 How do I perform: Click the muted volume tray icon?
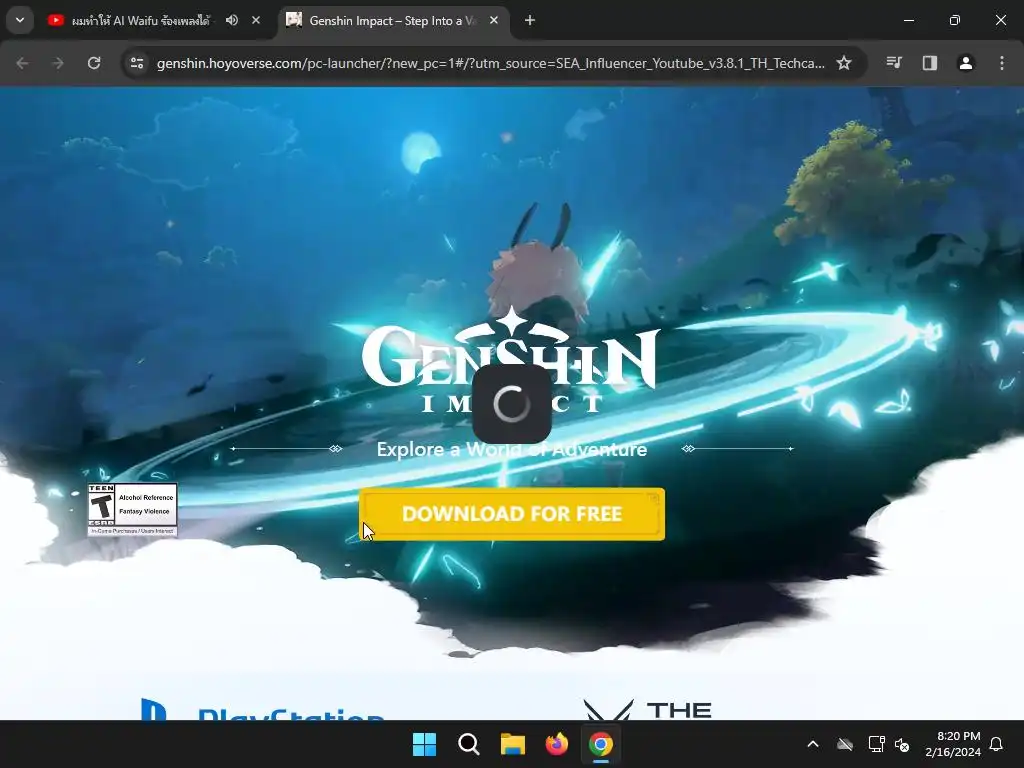pos(903,744)
